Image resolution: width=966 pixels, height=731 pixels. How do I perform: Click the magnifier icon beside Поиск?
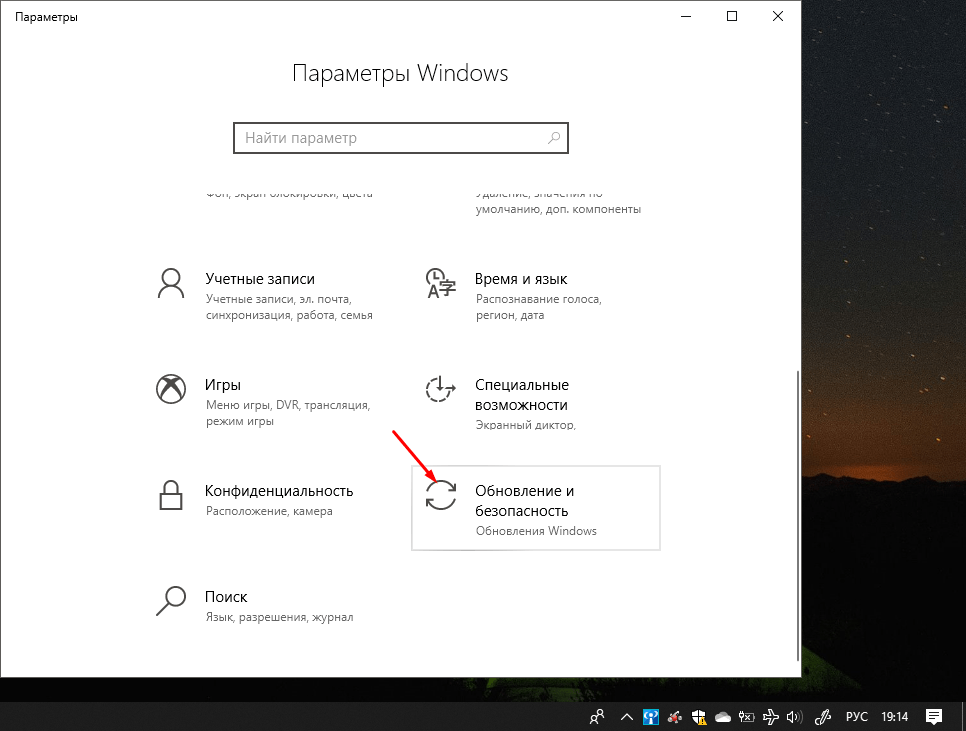171,600
